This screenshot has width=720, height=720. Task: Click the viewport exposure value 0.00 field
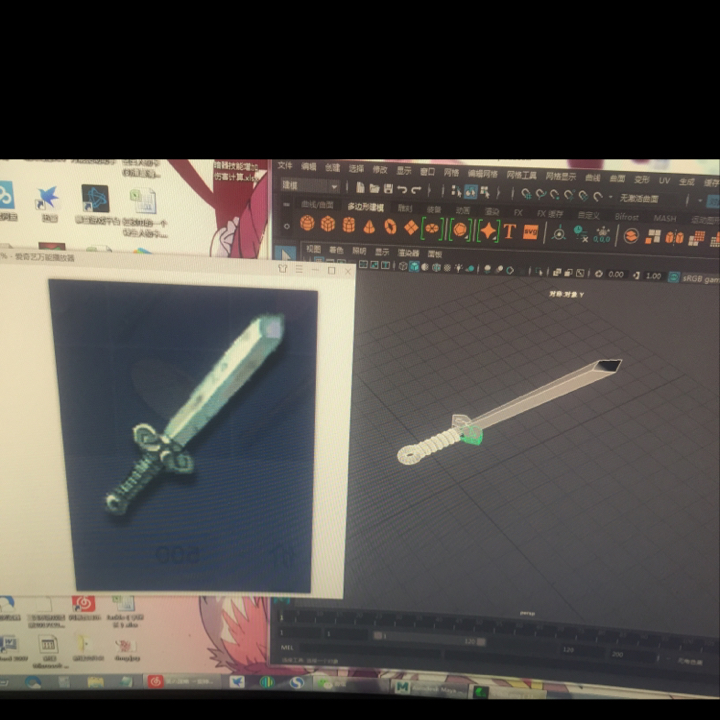(x=616, y=275)
